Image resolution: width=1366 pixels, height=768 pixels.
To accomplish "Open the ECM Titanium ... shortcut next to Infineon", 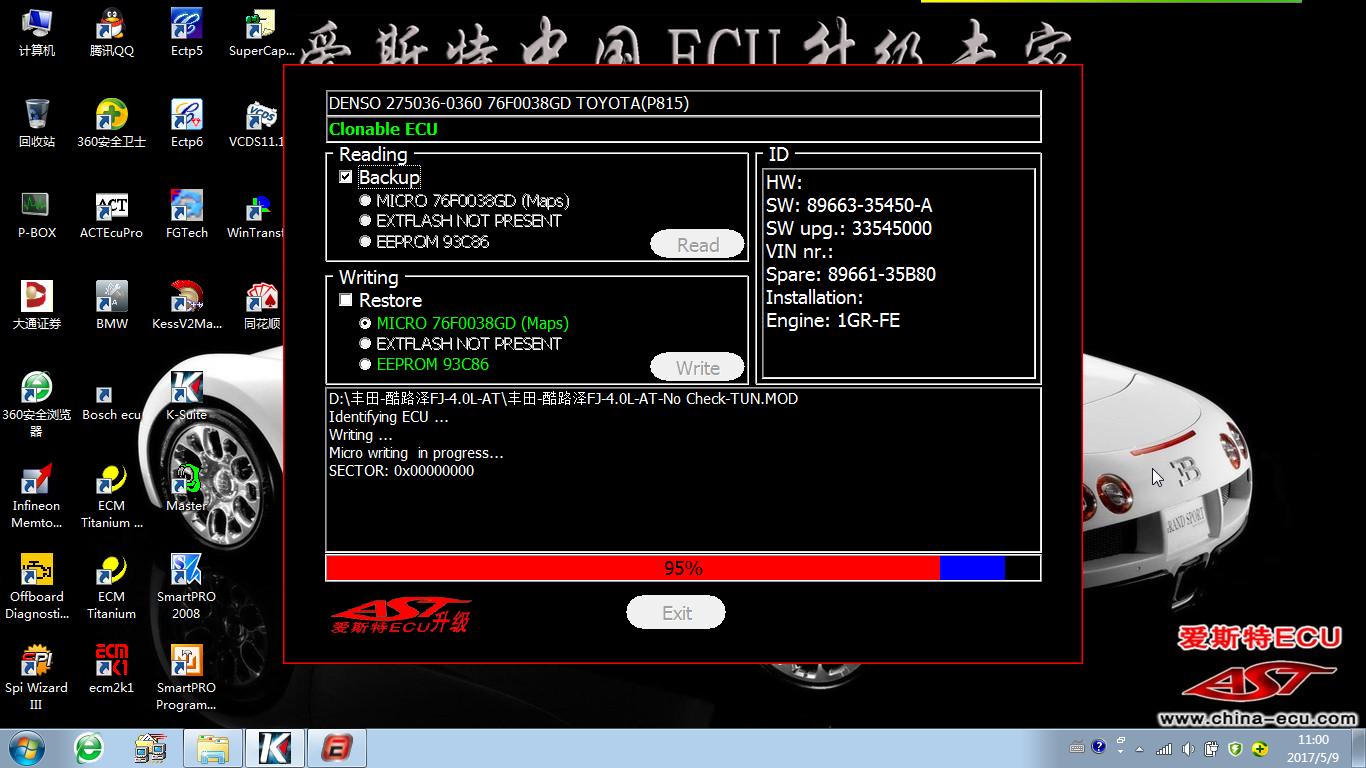I will pos(111,496).
